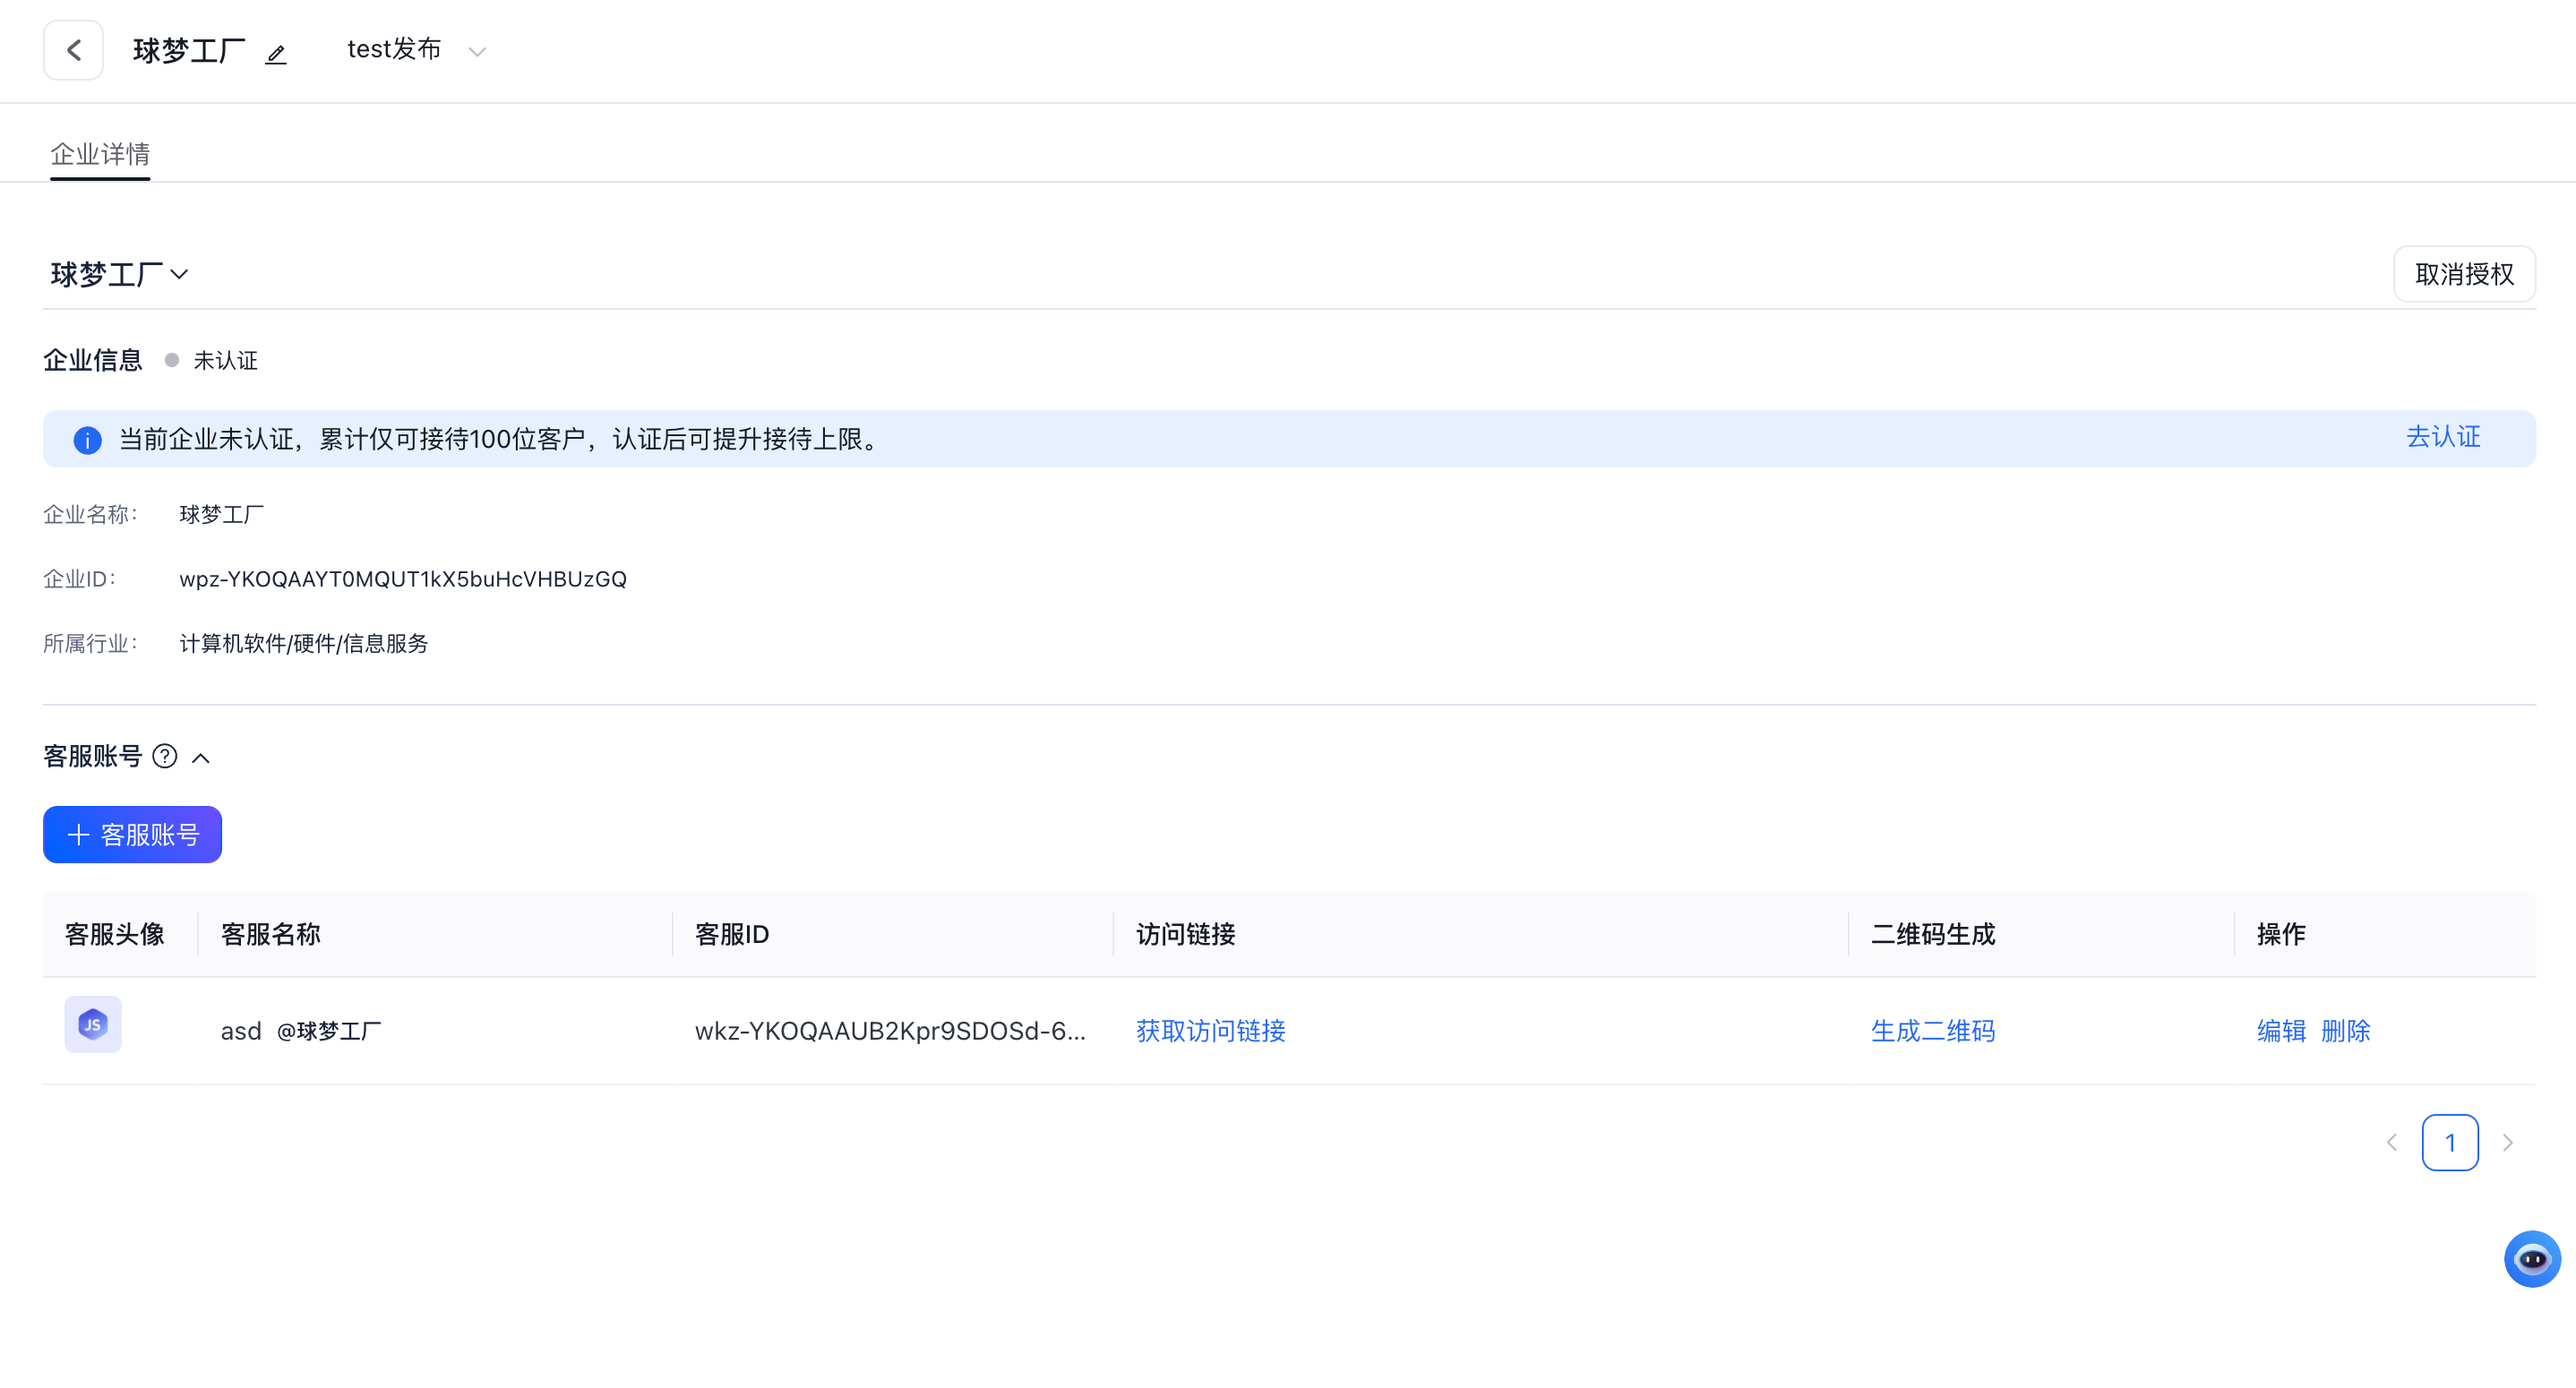Click the JS customer service avatar
2576x1388 pixels.
92,1024
